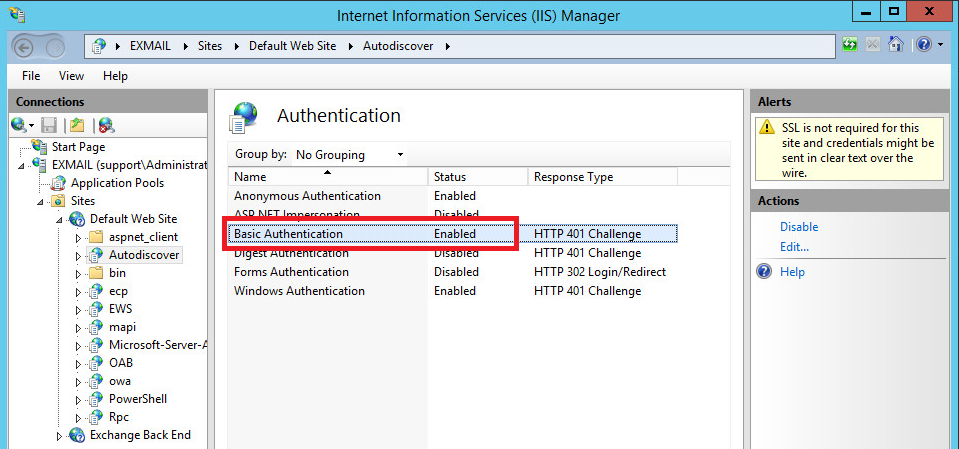Collapse the EXMAIL server tree node
Image resolution: width=959 pixels, height=449 pixels.
pos(22,166)
